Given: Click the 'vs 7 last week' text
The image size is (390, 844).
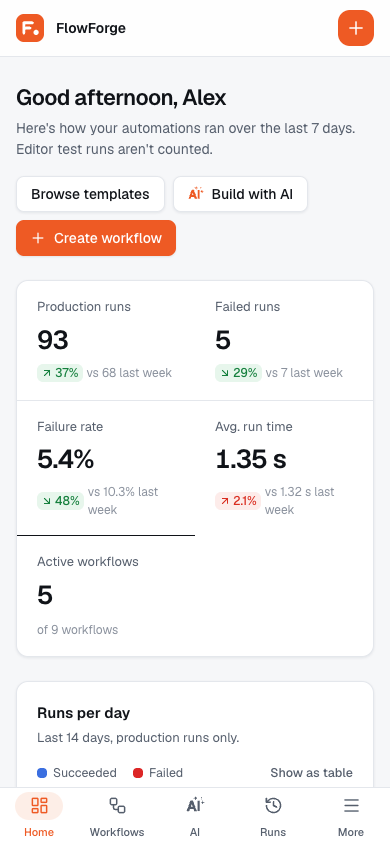Looking at the screenshot, I should point(304,372).
